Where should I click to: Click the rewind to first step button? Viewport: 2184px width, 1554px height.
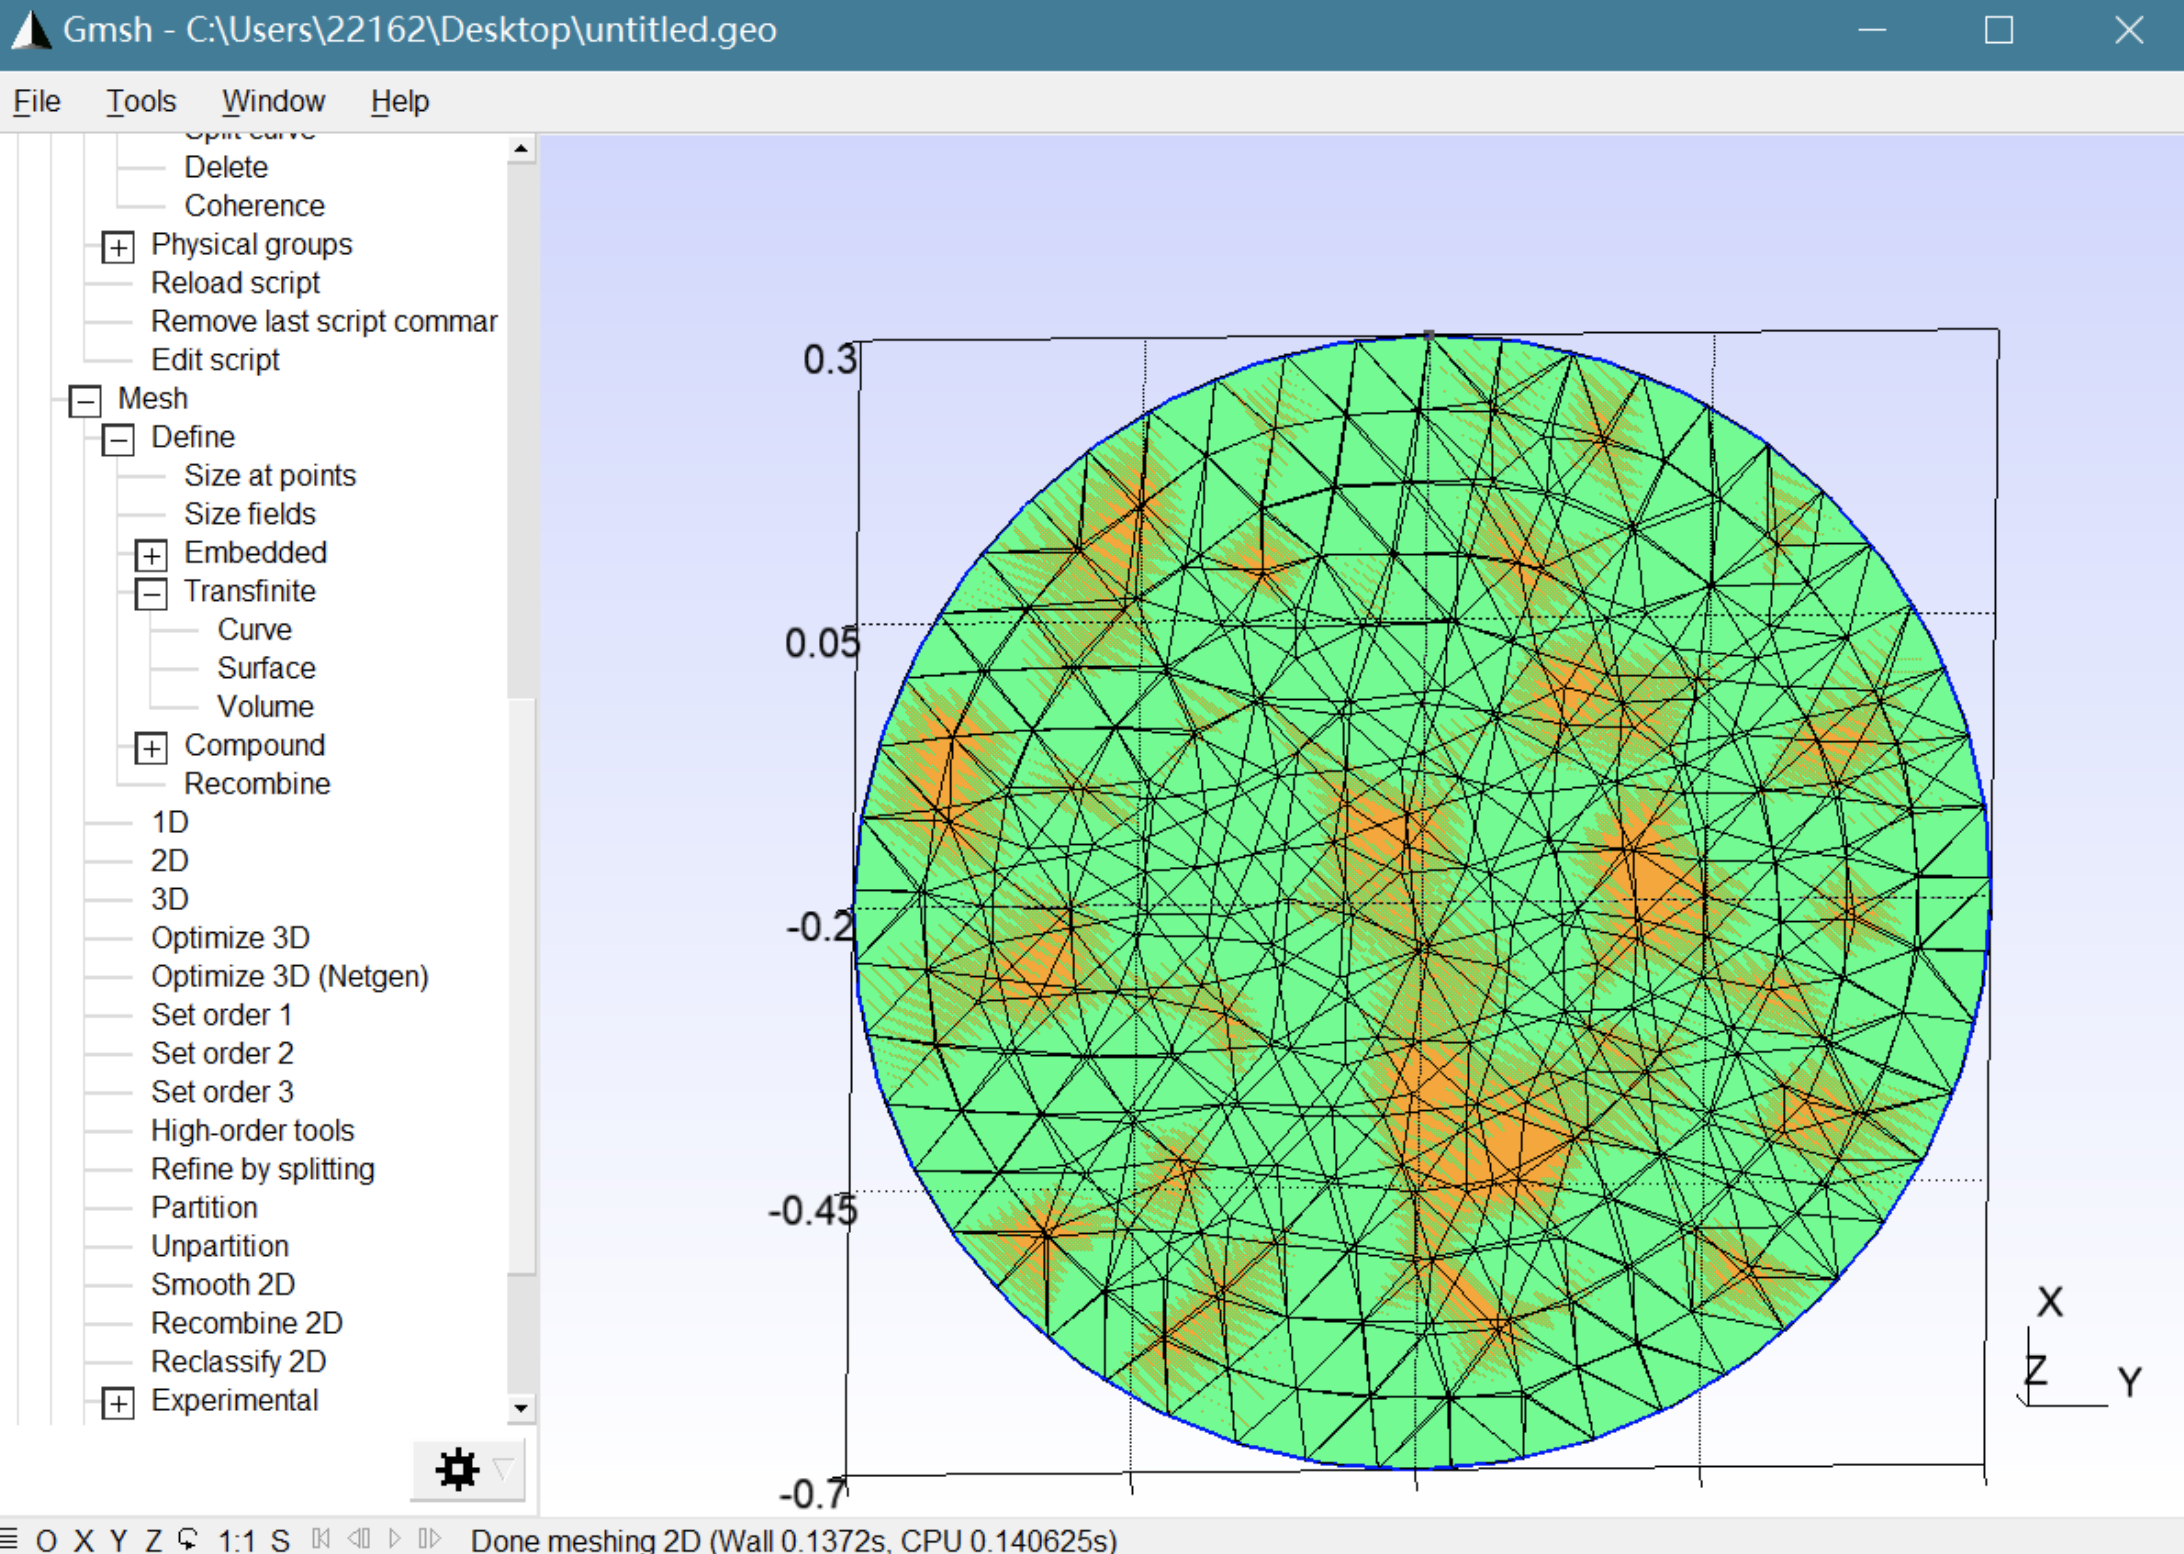321,1538
